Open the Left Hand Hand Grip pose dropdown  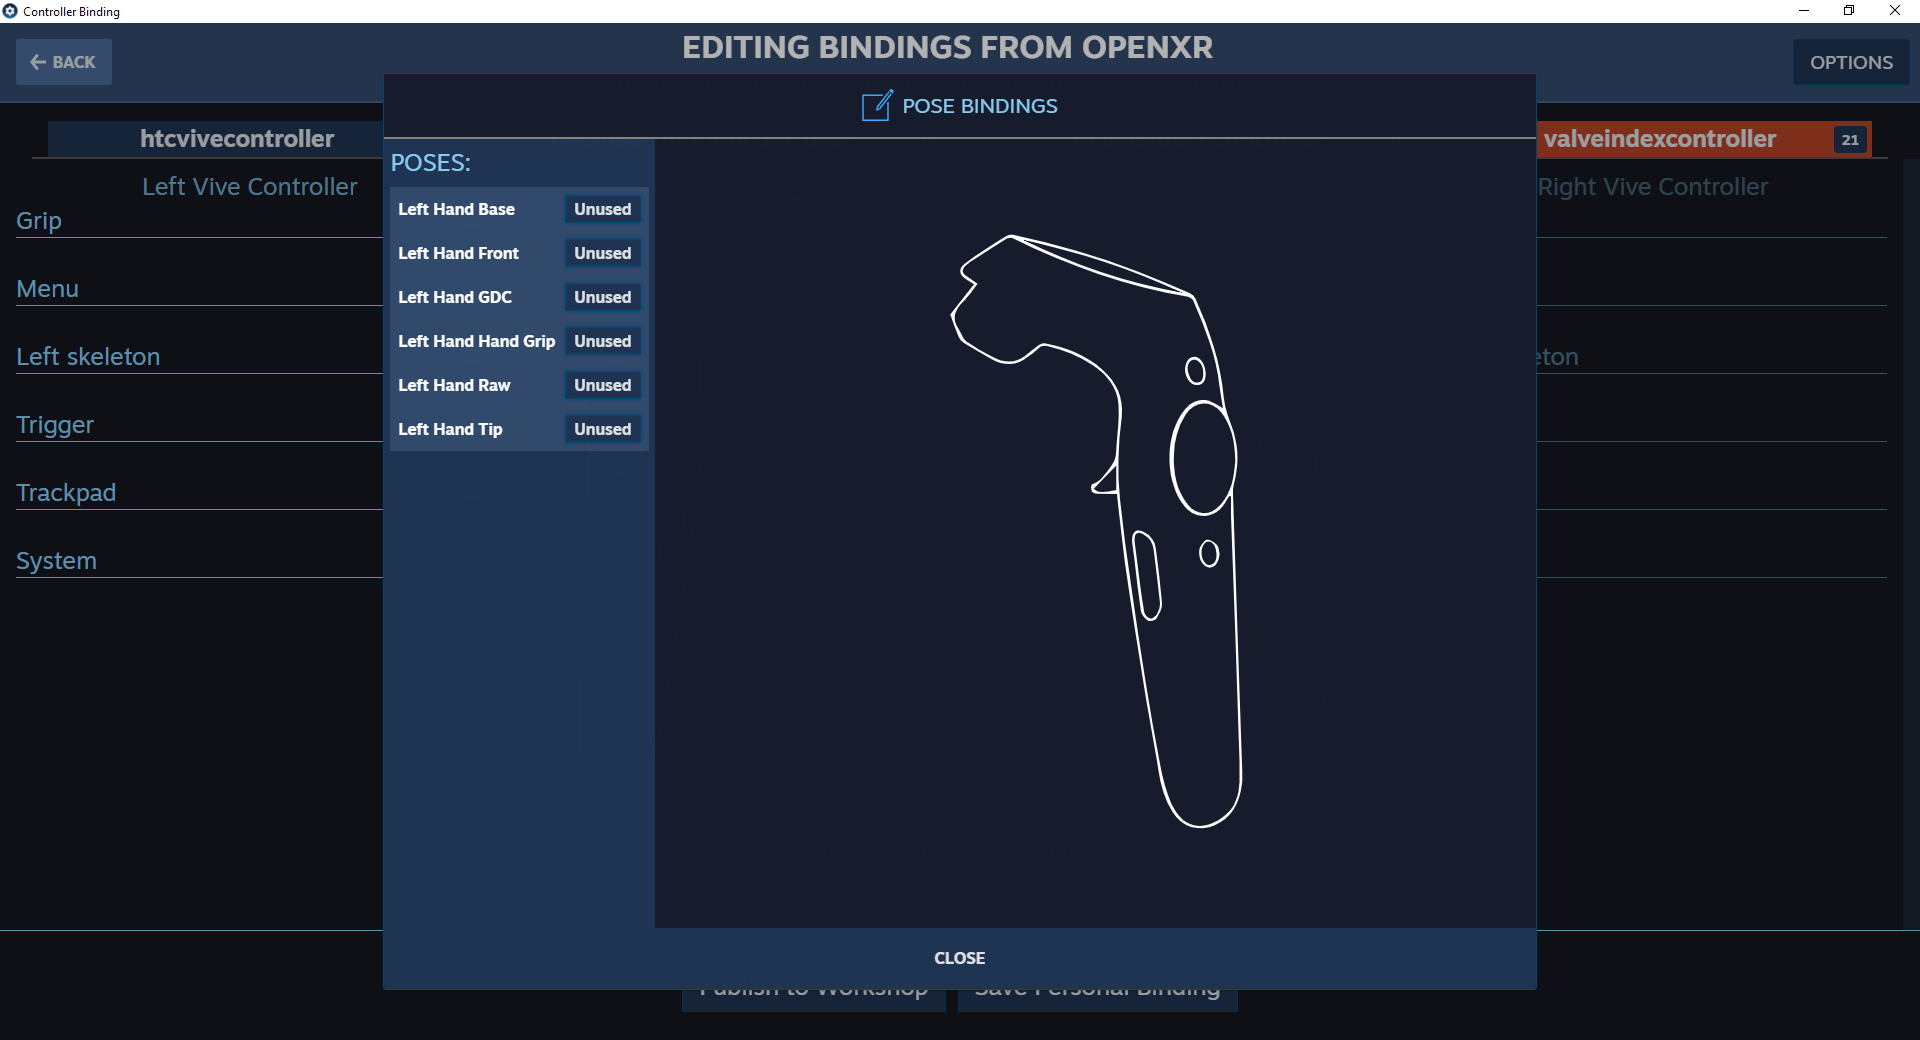click(602, 341)
